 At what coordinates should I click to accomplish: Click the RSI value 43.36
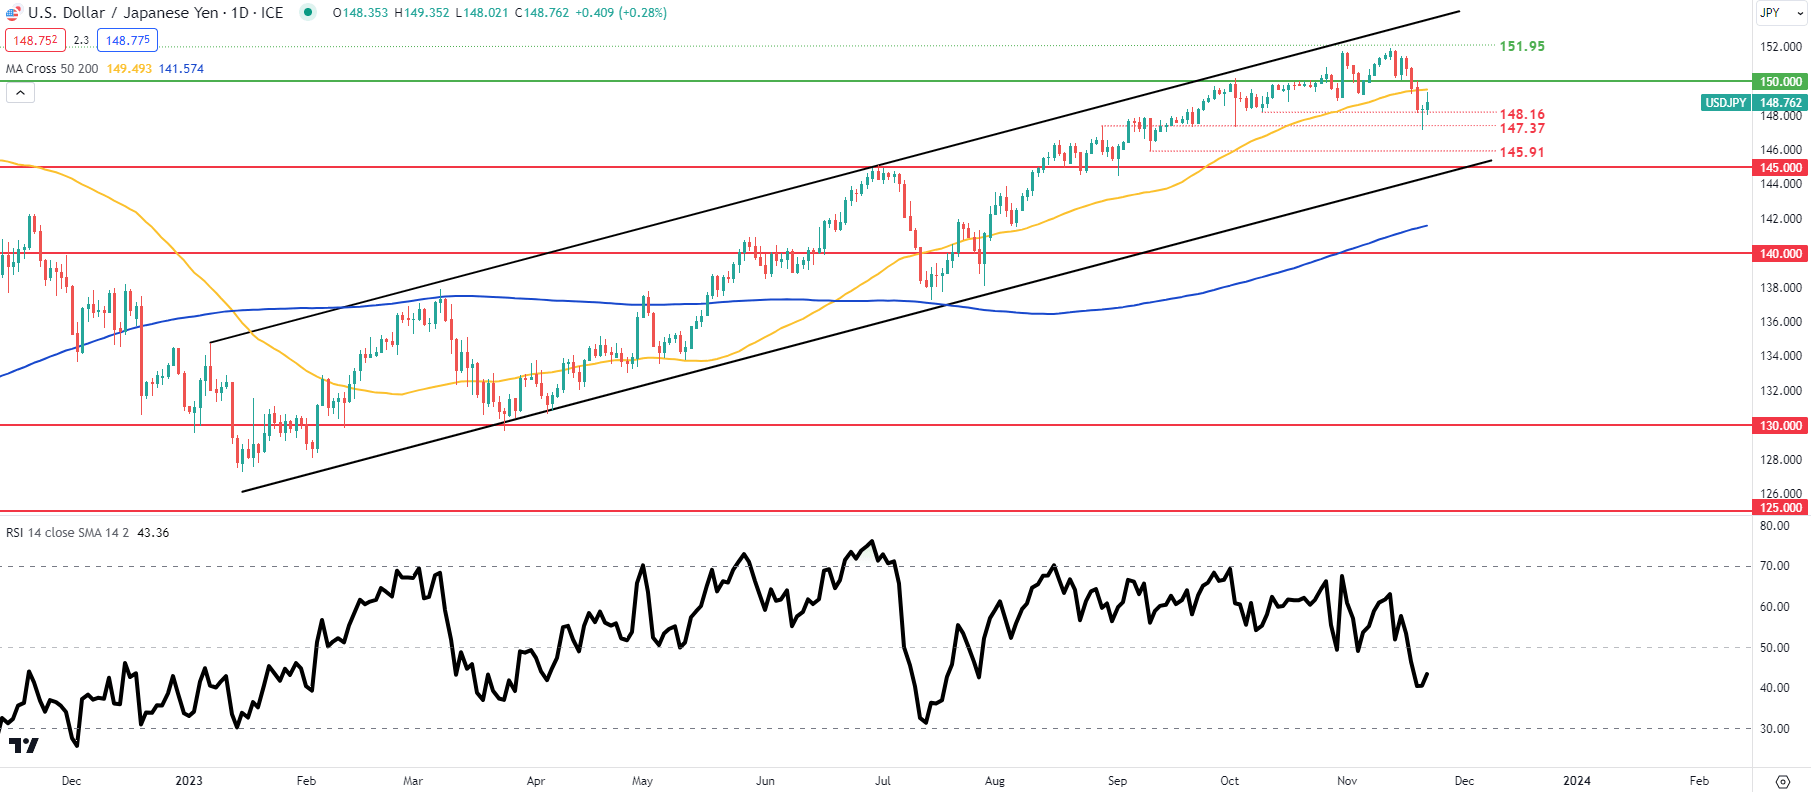tap(153, 533)
